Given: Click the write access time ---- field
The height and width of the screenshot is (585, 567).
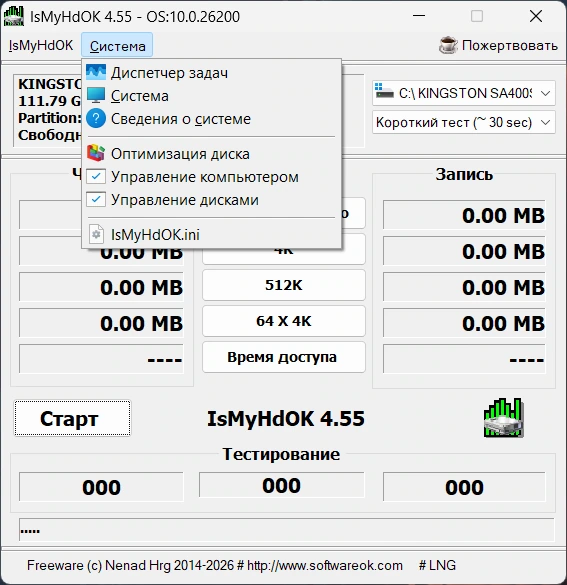Looking at the screenshot, I should 464,359.
